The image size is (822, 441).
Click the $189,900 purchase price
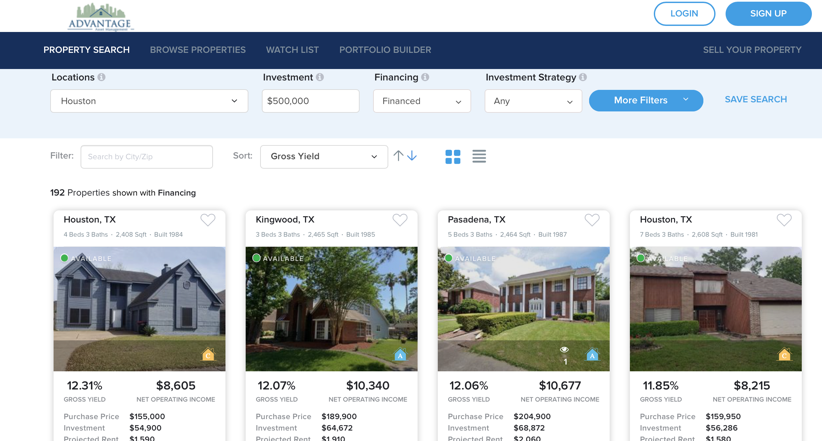(339, 416)
